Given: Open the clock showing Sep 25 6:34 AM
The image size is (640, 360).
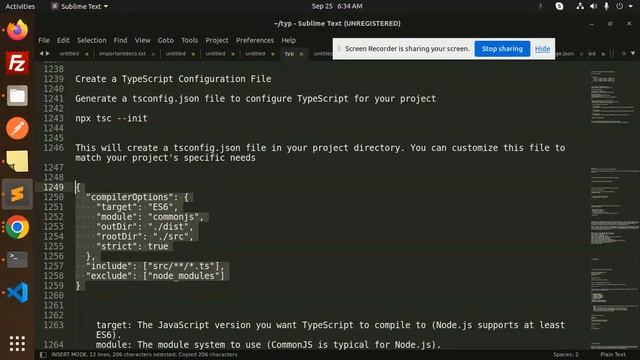Looking at the screenshot, I should tap(337, 6).
